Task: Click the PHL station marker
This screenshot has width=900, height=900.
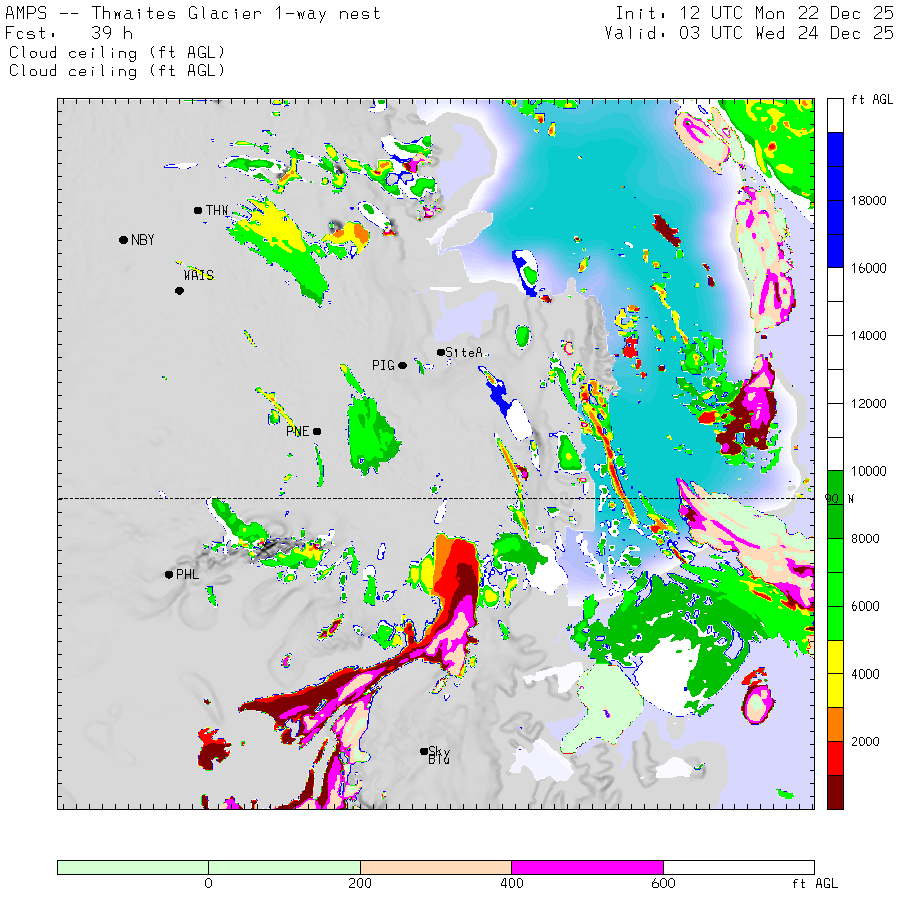Action: (169, 574)
